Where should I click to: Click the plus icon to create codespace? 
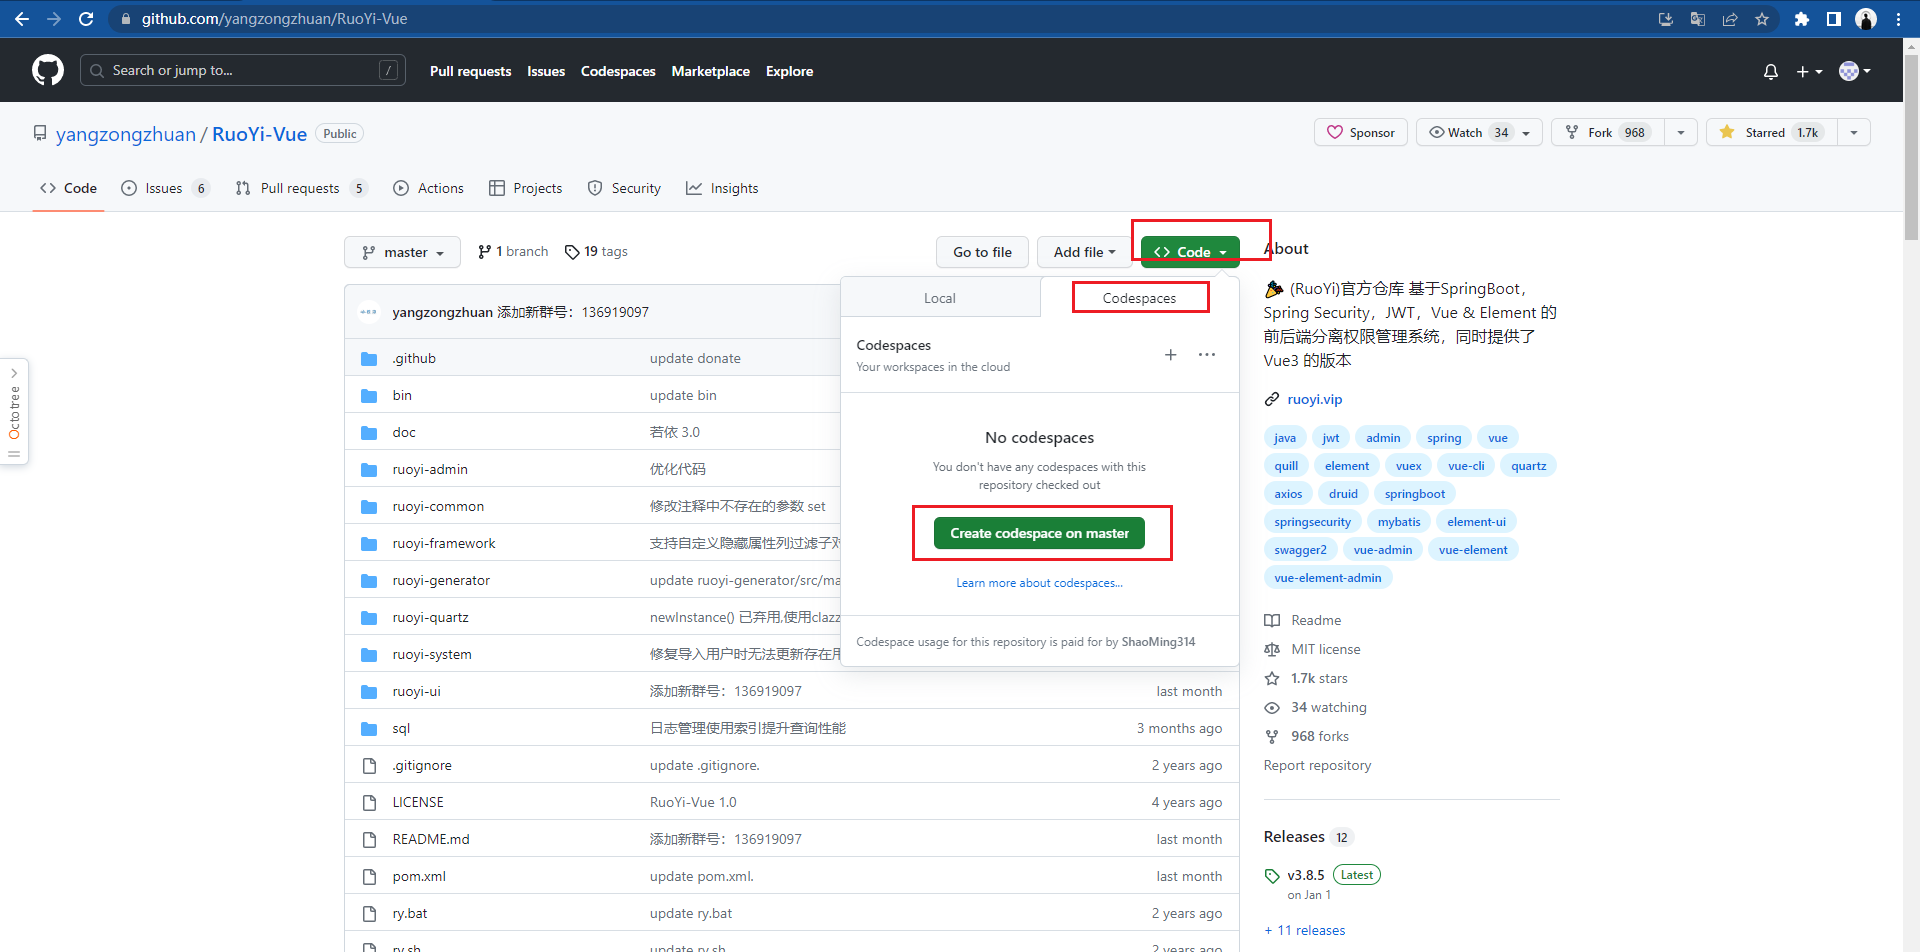click(x=1170, y=355)
